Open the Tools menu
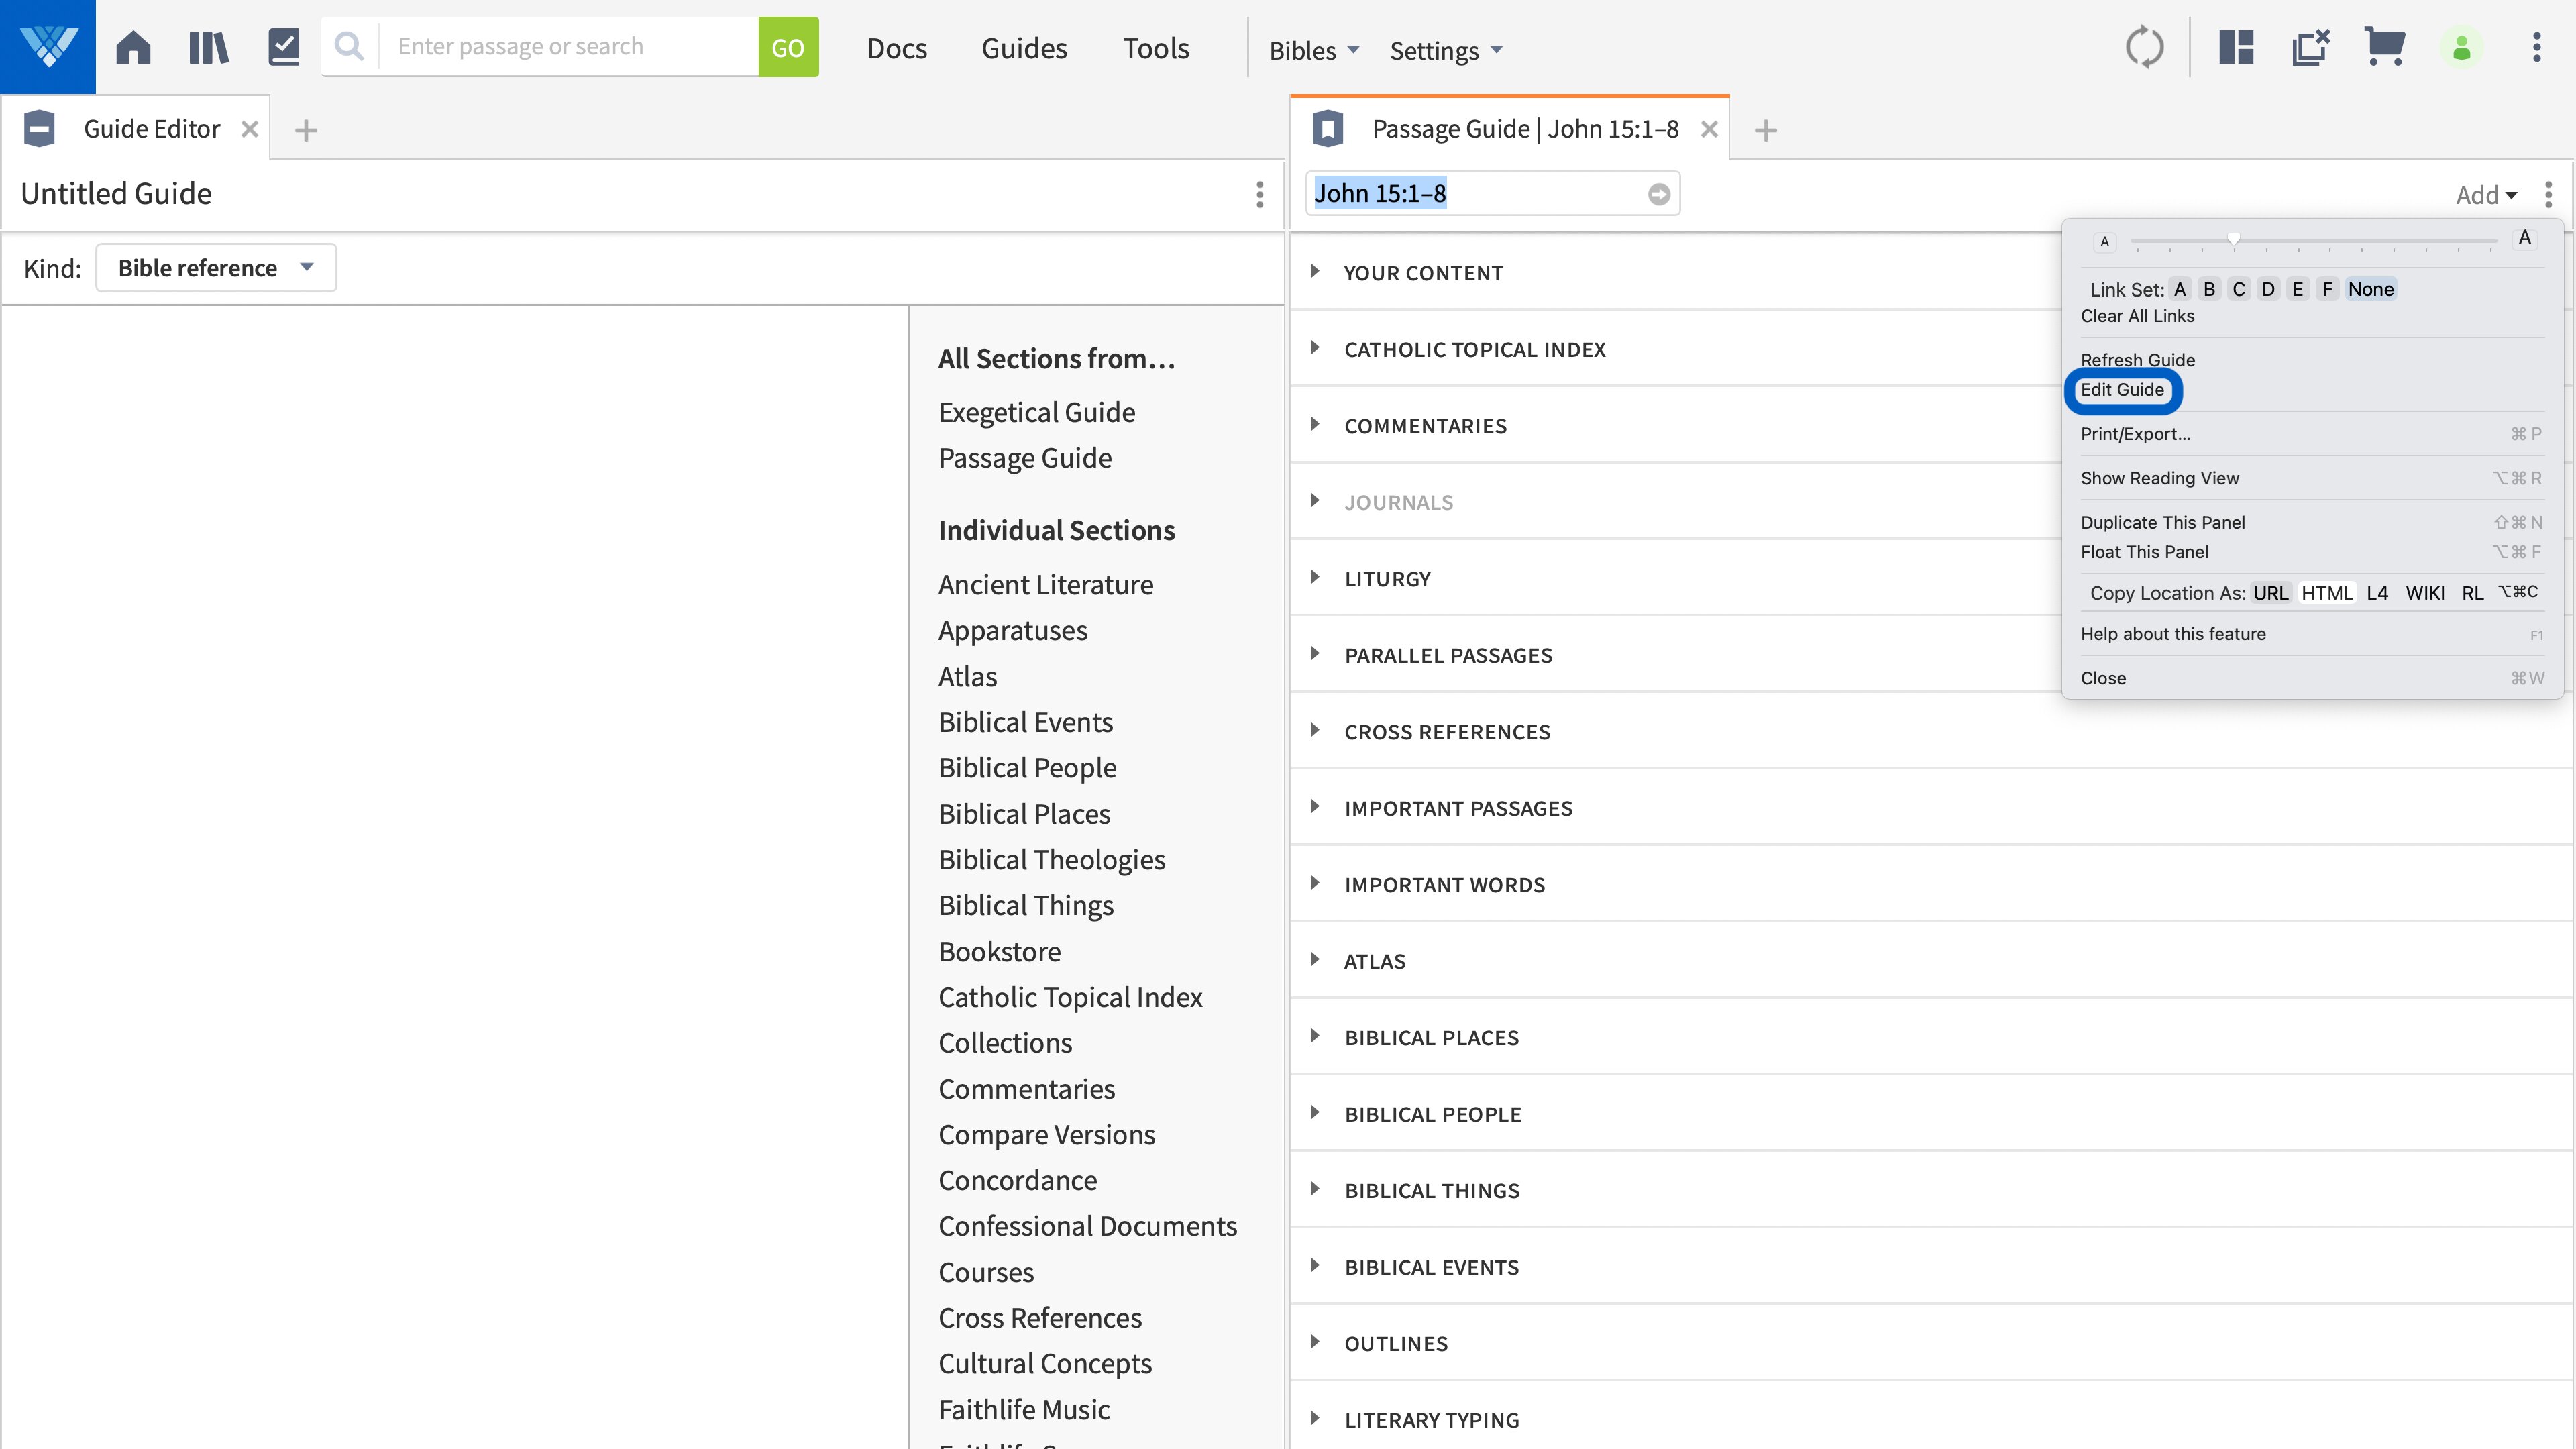Viewport: 2576px width, 1449px height. tap(1156, 47)
